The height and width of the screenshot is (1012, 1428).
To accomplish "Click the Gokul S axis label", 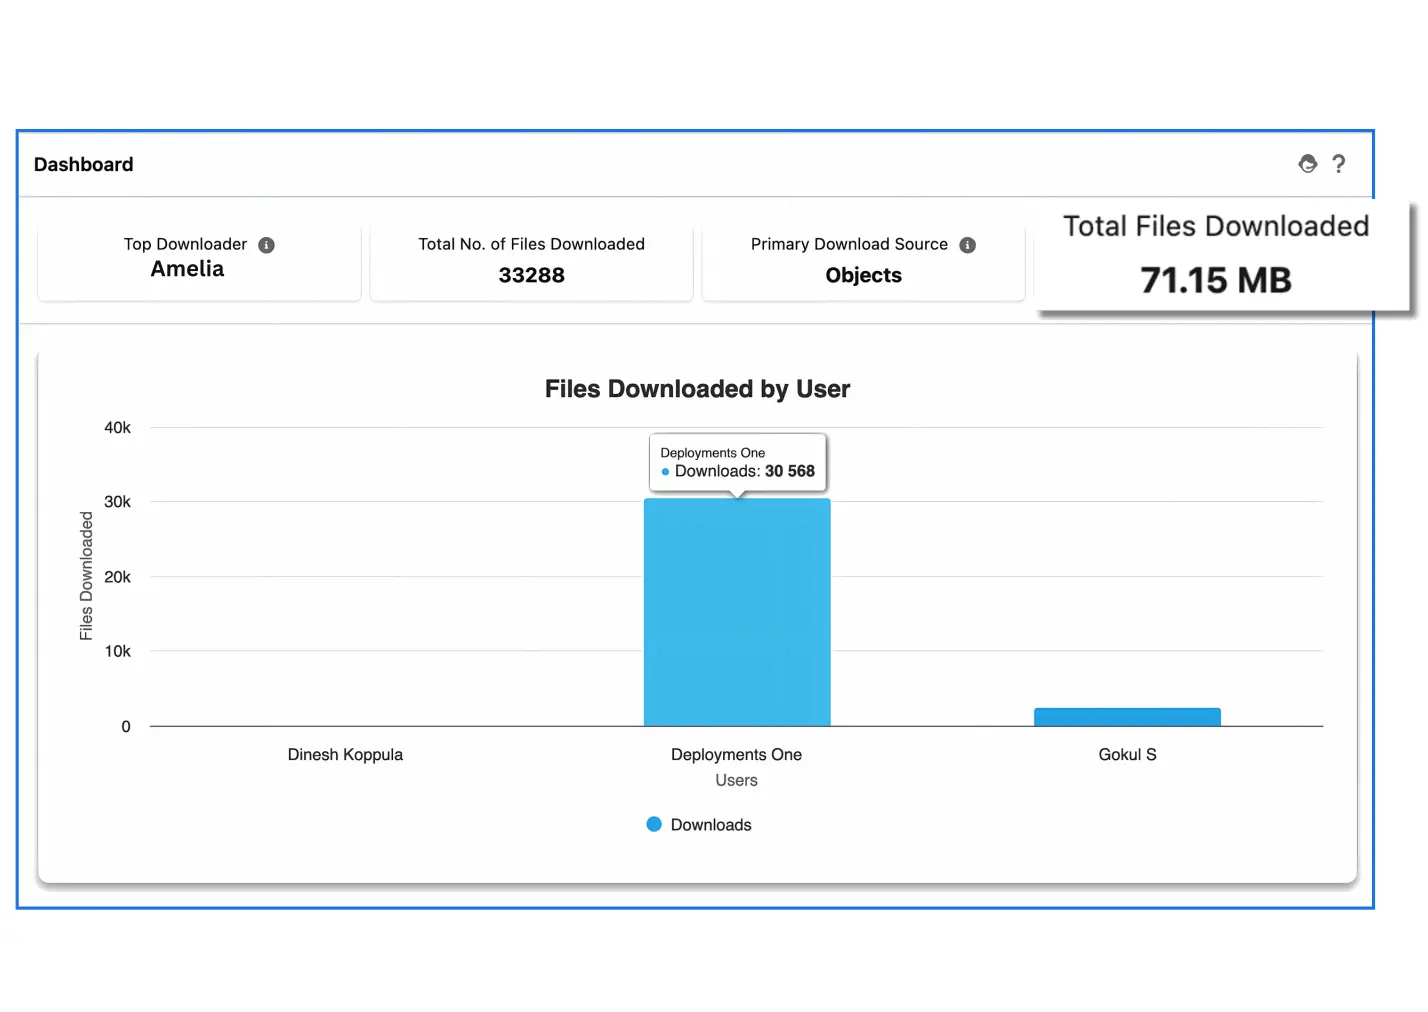I will pos(1127,755).
